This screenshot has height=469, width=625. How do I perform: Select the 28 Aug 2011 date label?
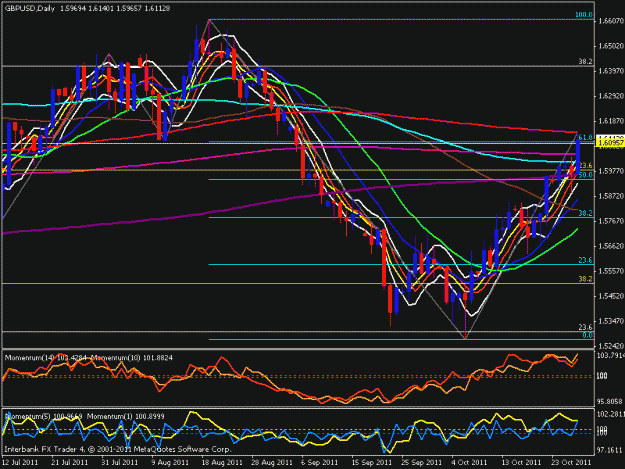(271, 462)
